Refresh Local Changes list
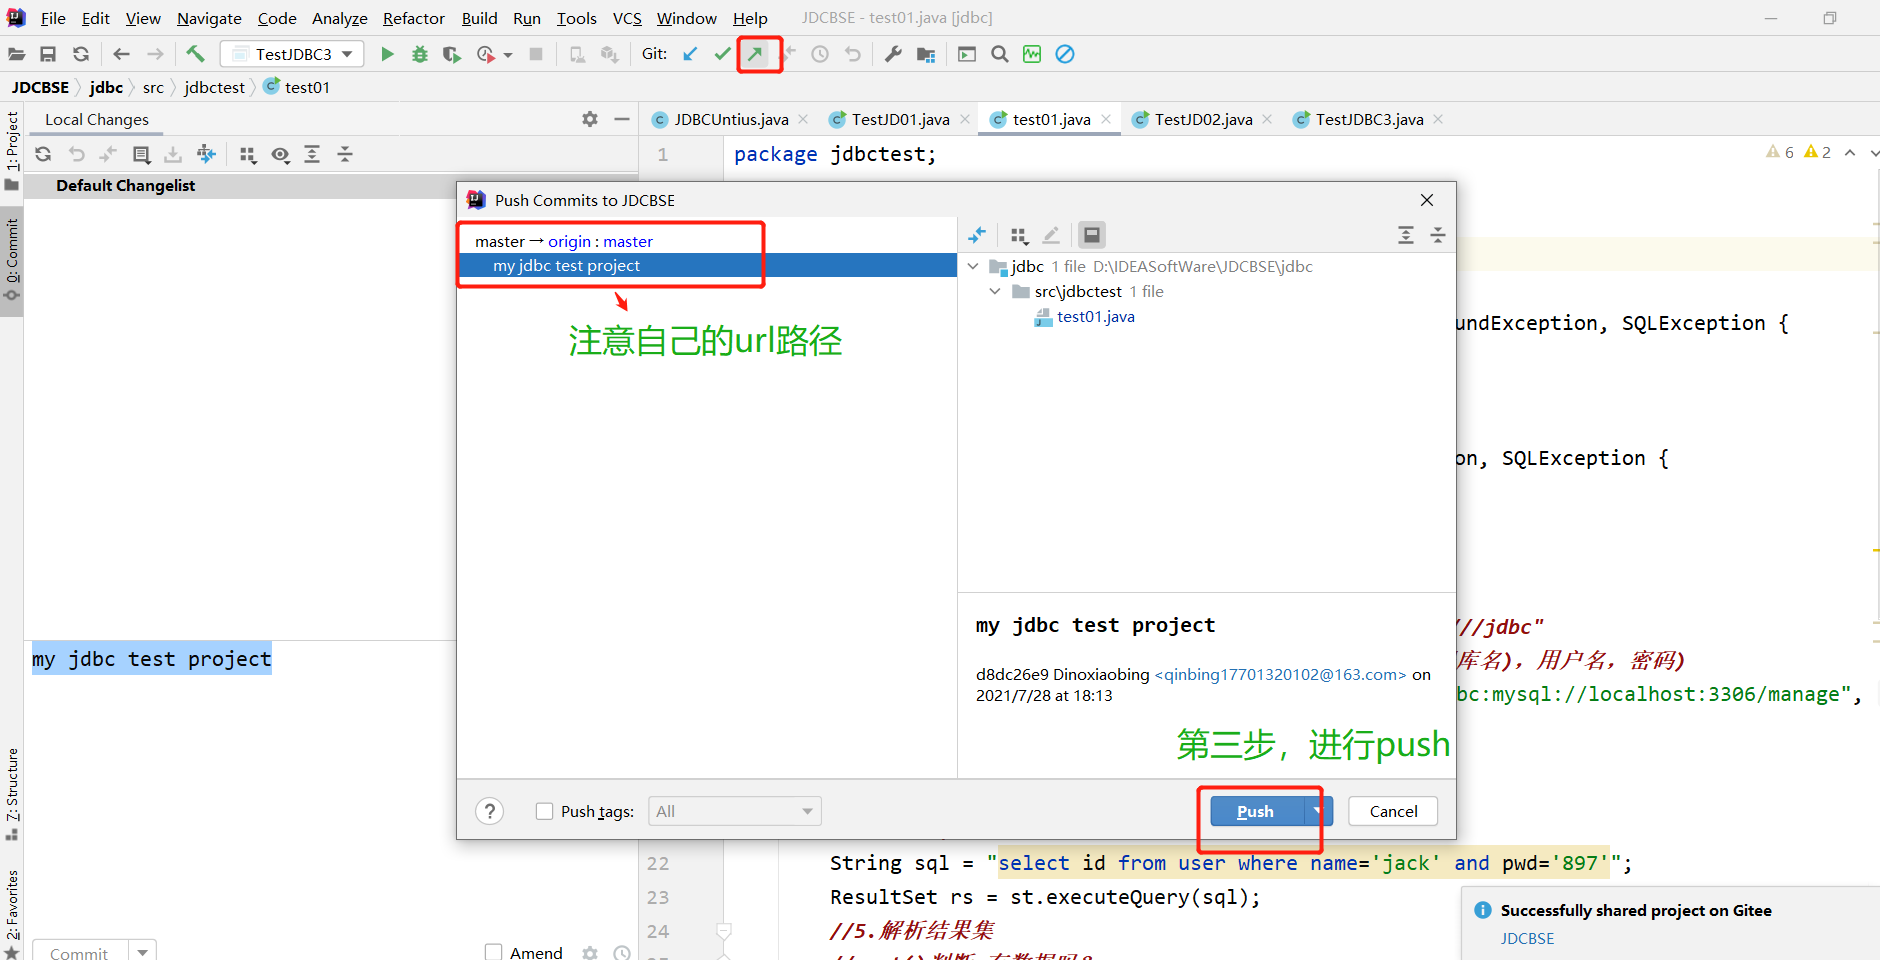1880x960 pixels. coord(43,154)
